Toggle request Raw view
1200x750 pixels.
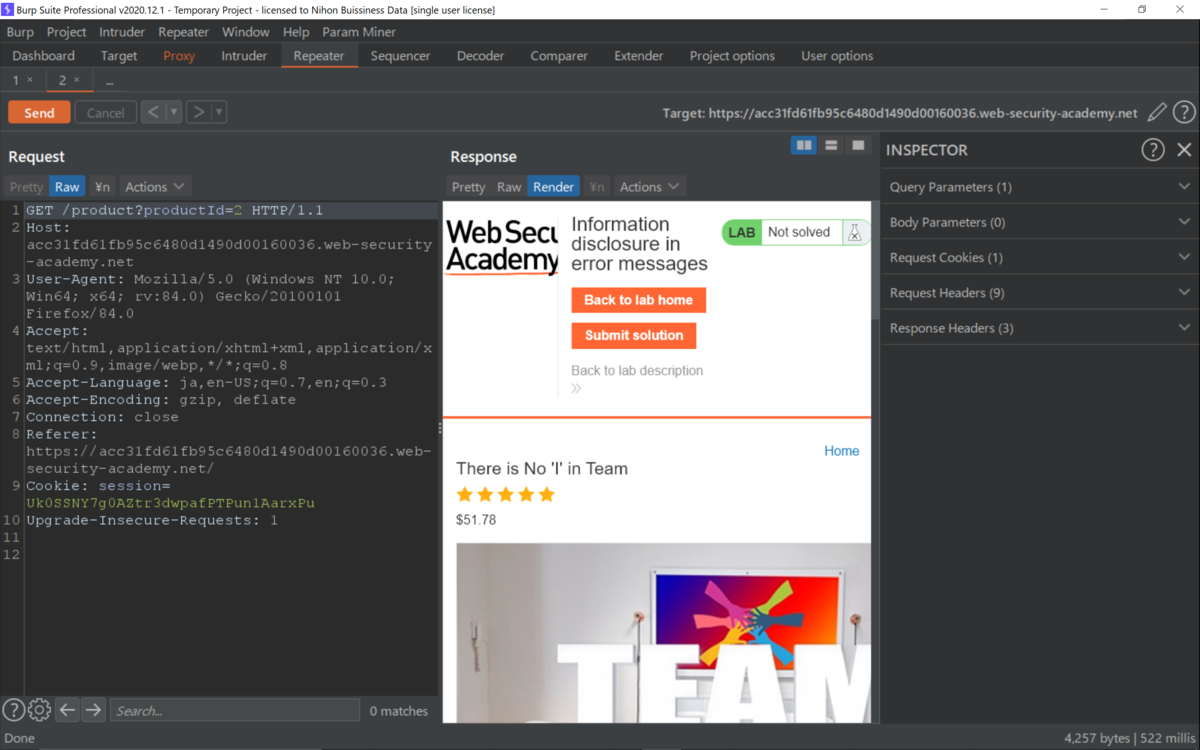[x=67, y=187]
